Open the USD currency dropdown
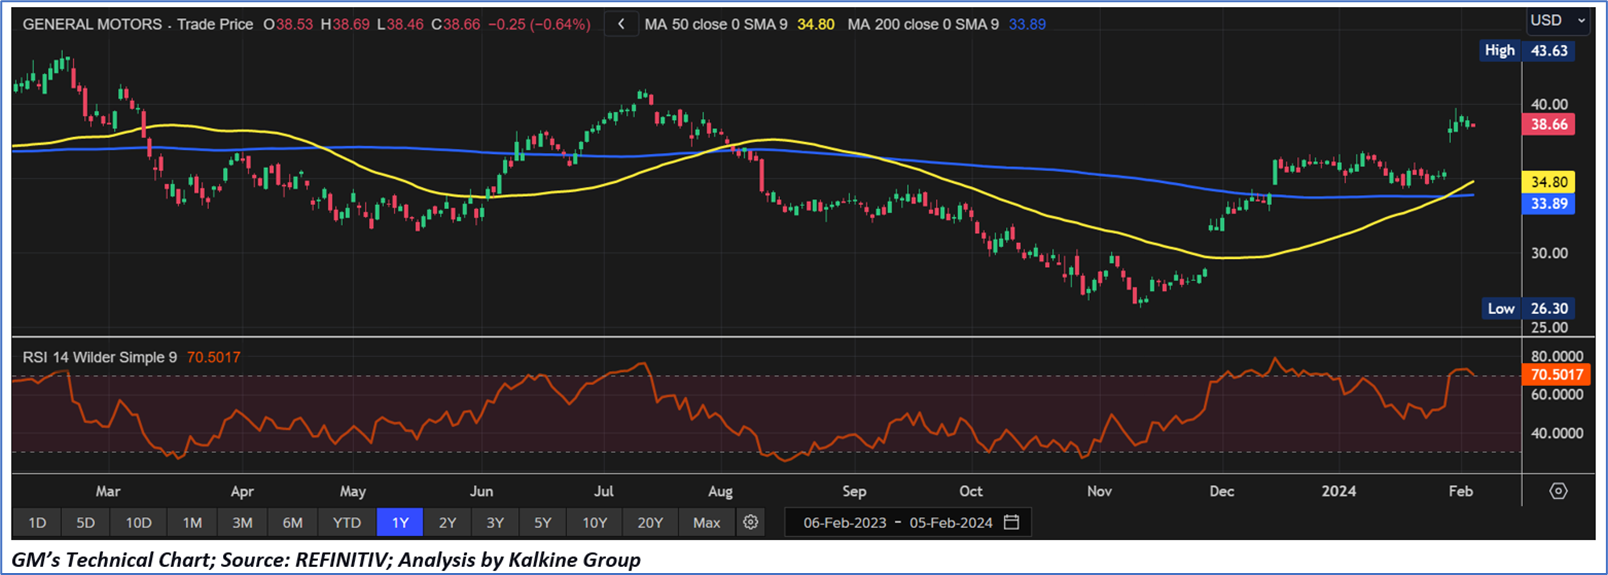1608x575 pixels. click(1558, 20)
